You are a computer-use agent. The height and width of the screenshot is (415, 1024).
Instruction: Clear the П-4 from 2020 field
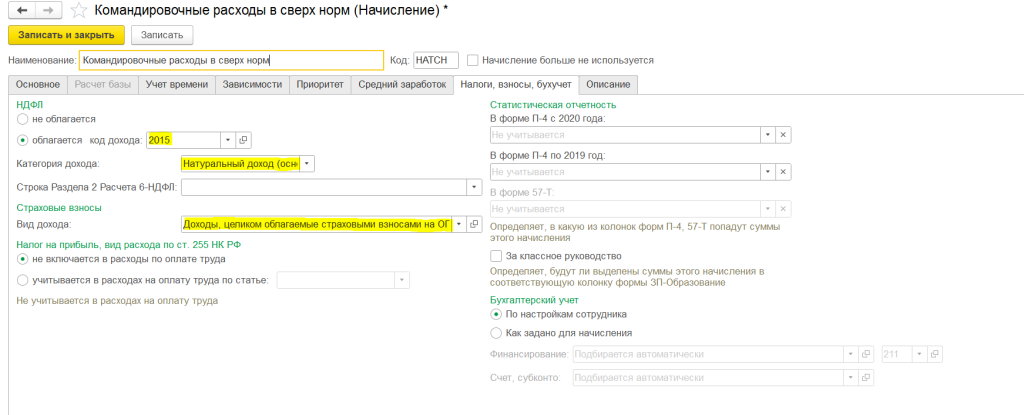click(783, 135)
